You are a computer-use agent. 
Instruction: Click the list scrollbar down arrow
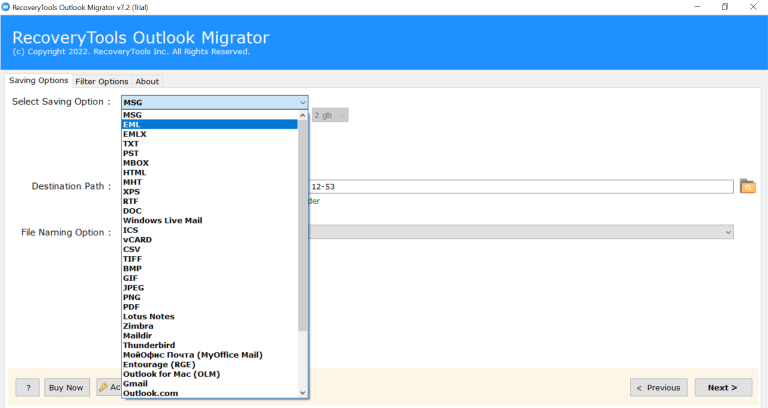coord(303,393)
